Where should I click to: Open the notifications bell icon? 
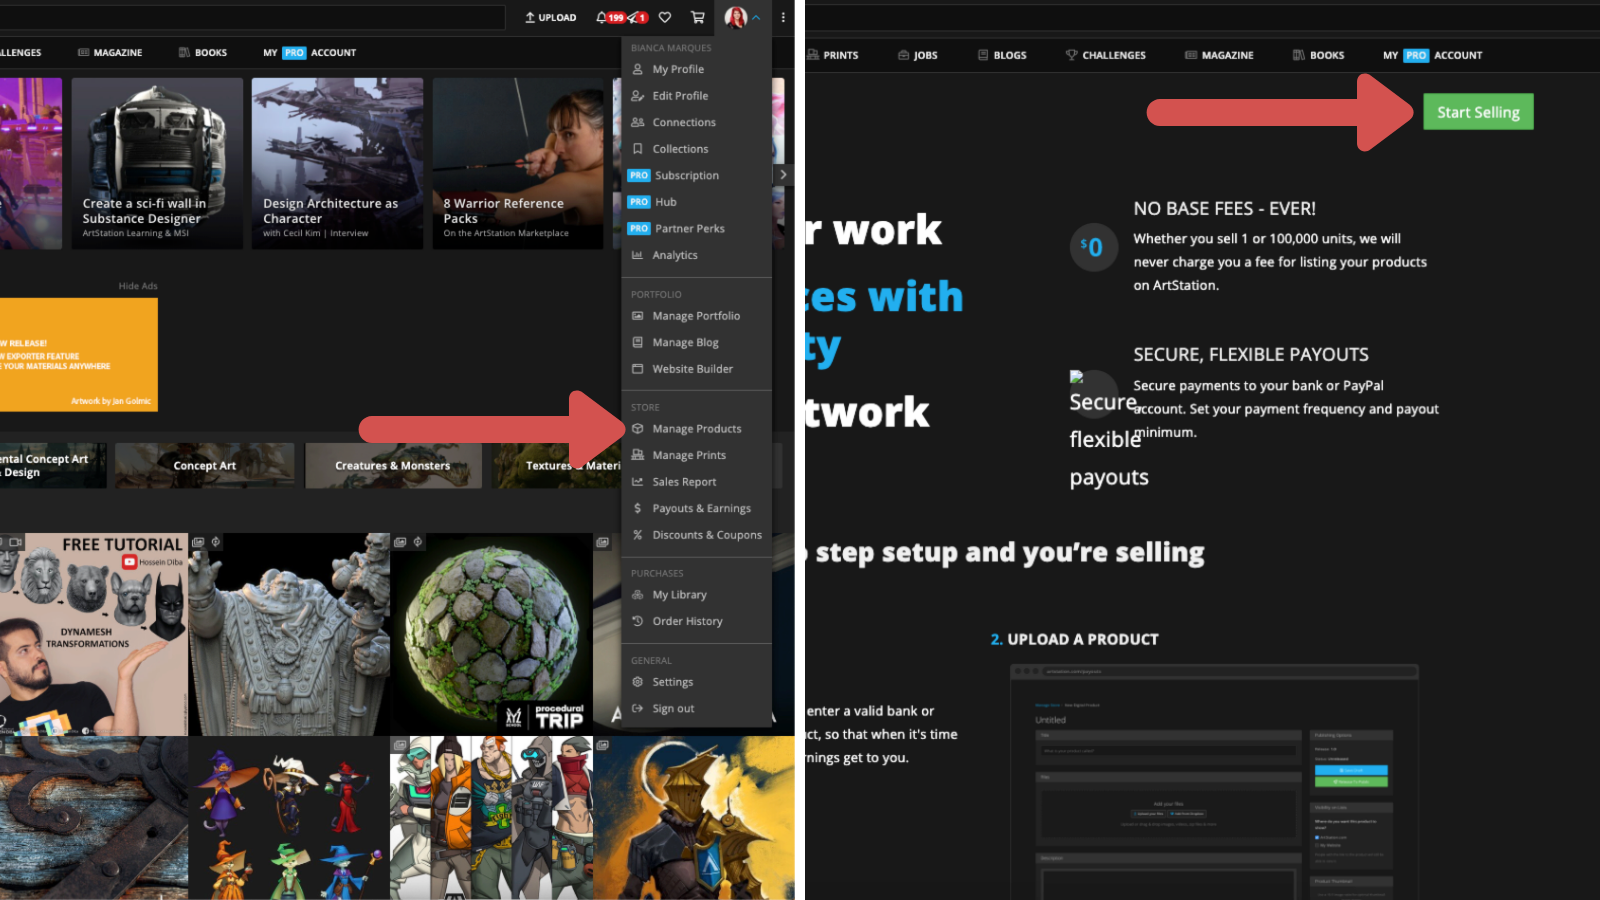[x=601, y=17]
